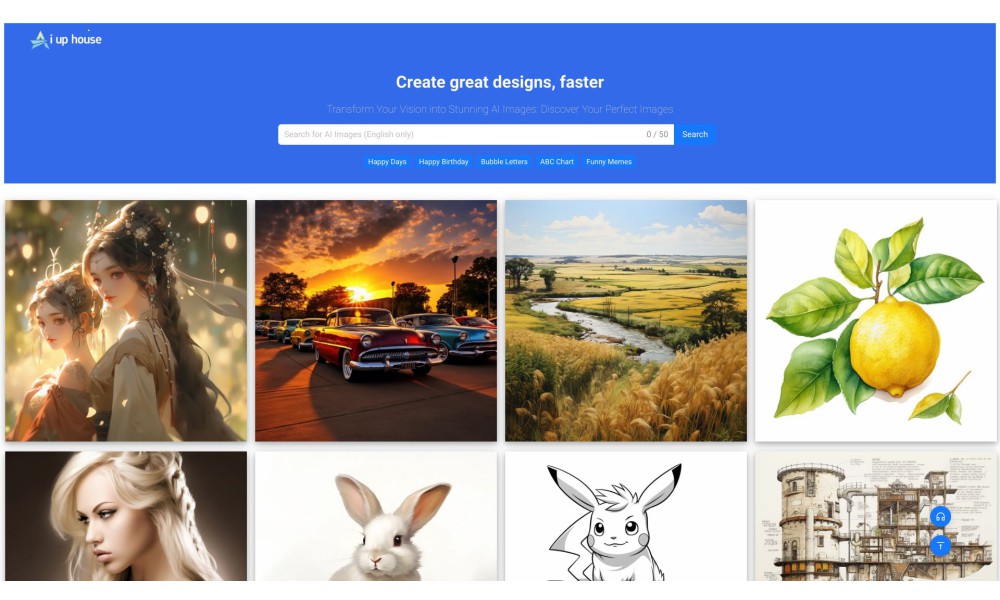The width and height of the screenshot is (1000, 600).
Task: Open the Pikachu line drawing image
Action: coord(626,516)
